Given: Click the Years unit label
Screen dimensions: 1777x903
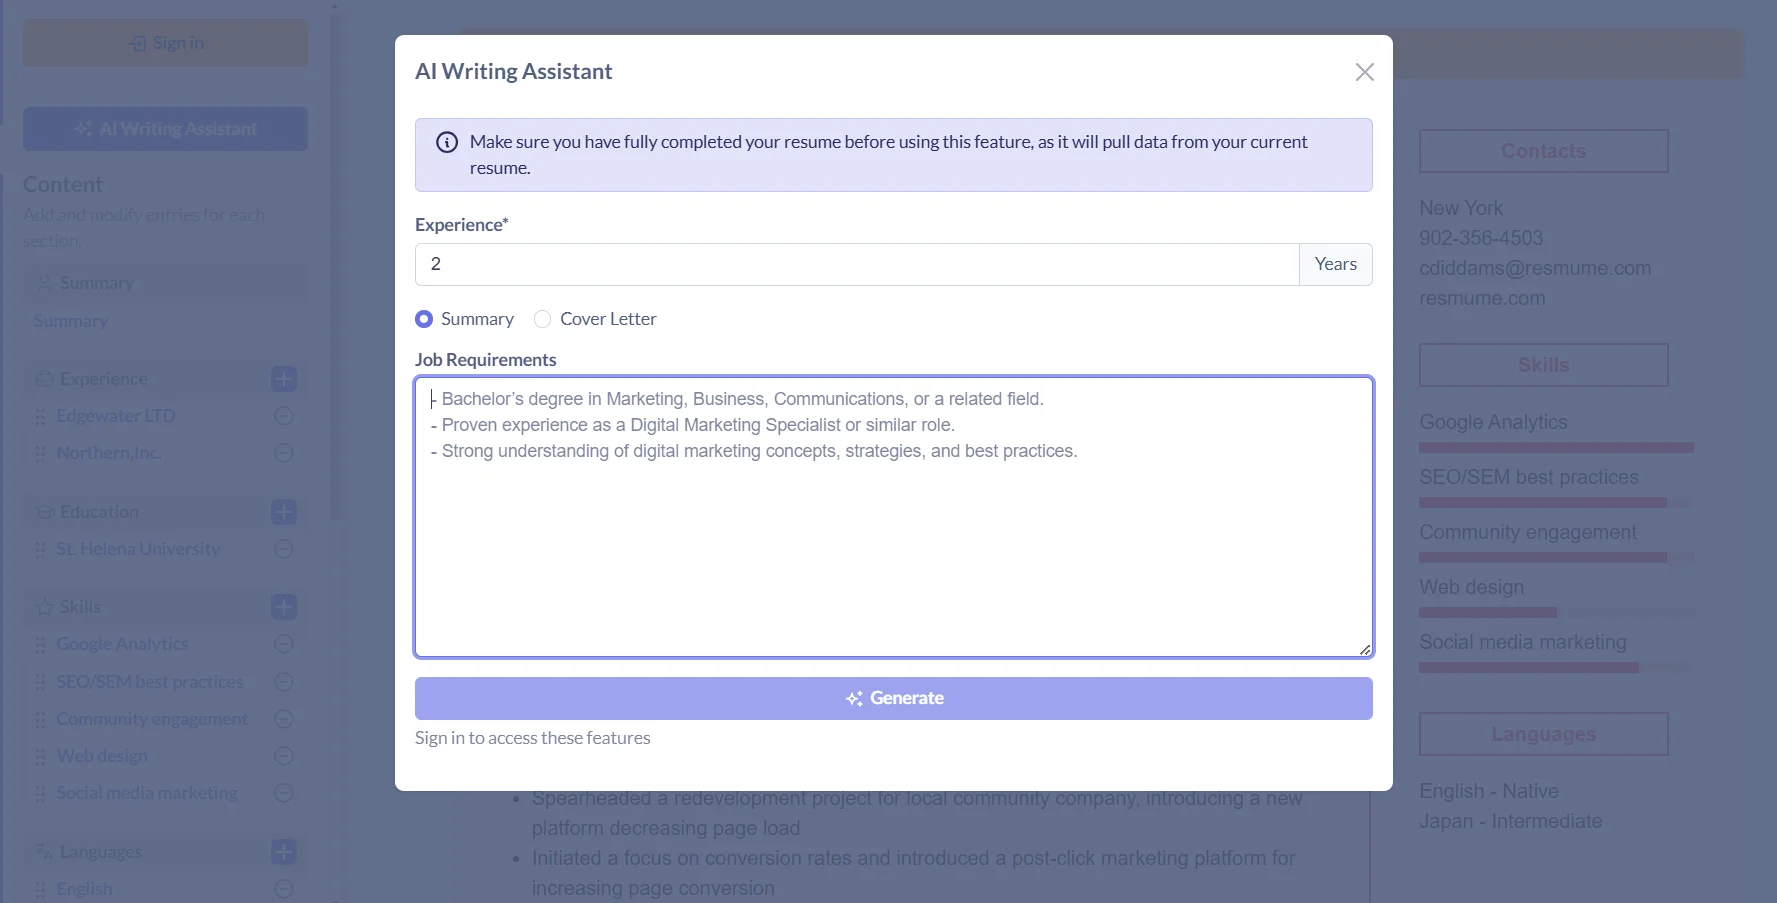Looking at the screenshot, I should click(x=1336, y=264).
